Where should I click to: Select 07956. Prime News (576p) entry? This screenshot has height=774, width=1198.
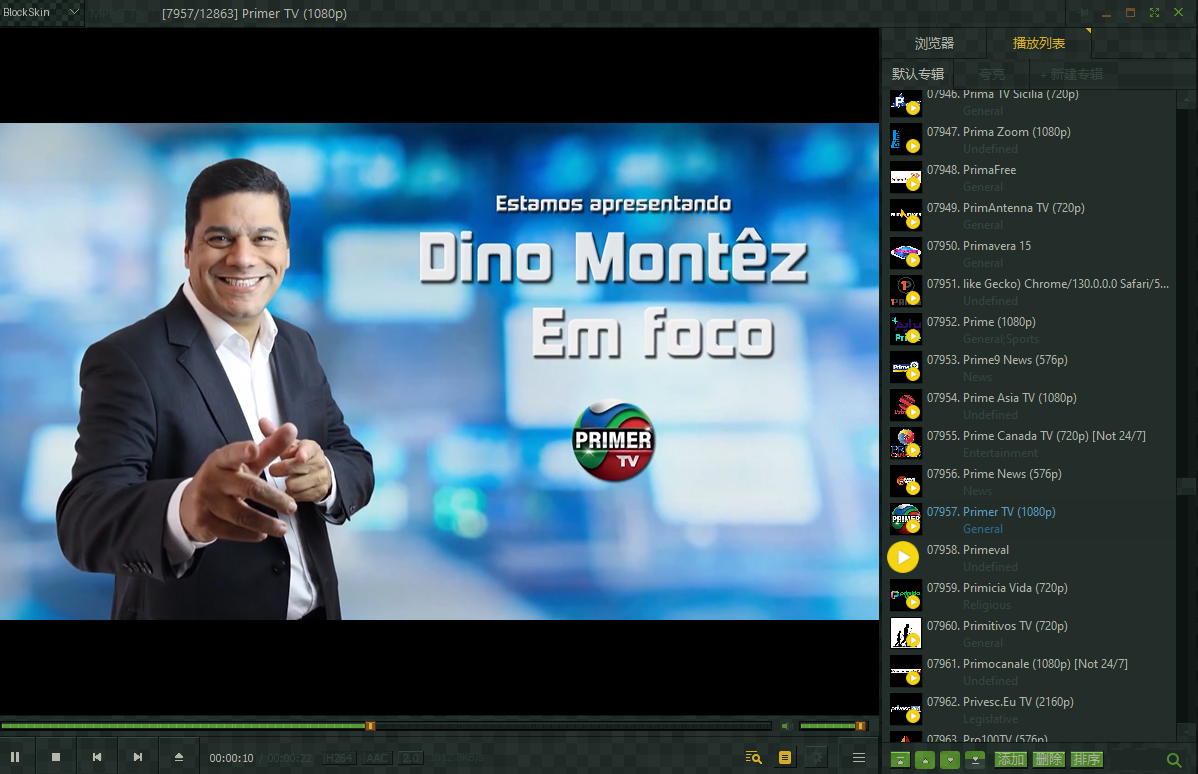pos(1031,481)
